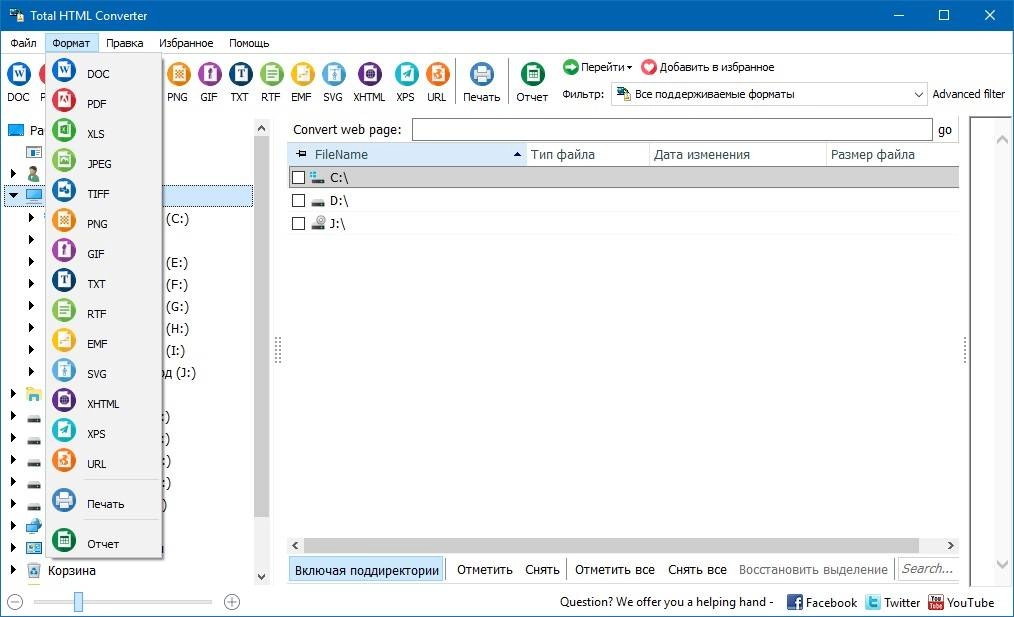This screenshot has height=617, width=1014.
Task: Open the Файл menu
Action: coord(23,43)
